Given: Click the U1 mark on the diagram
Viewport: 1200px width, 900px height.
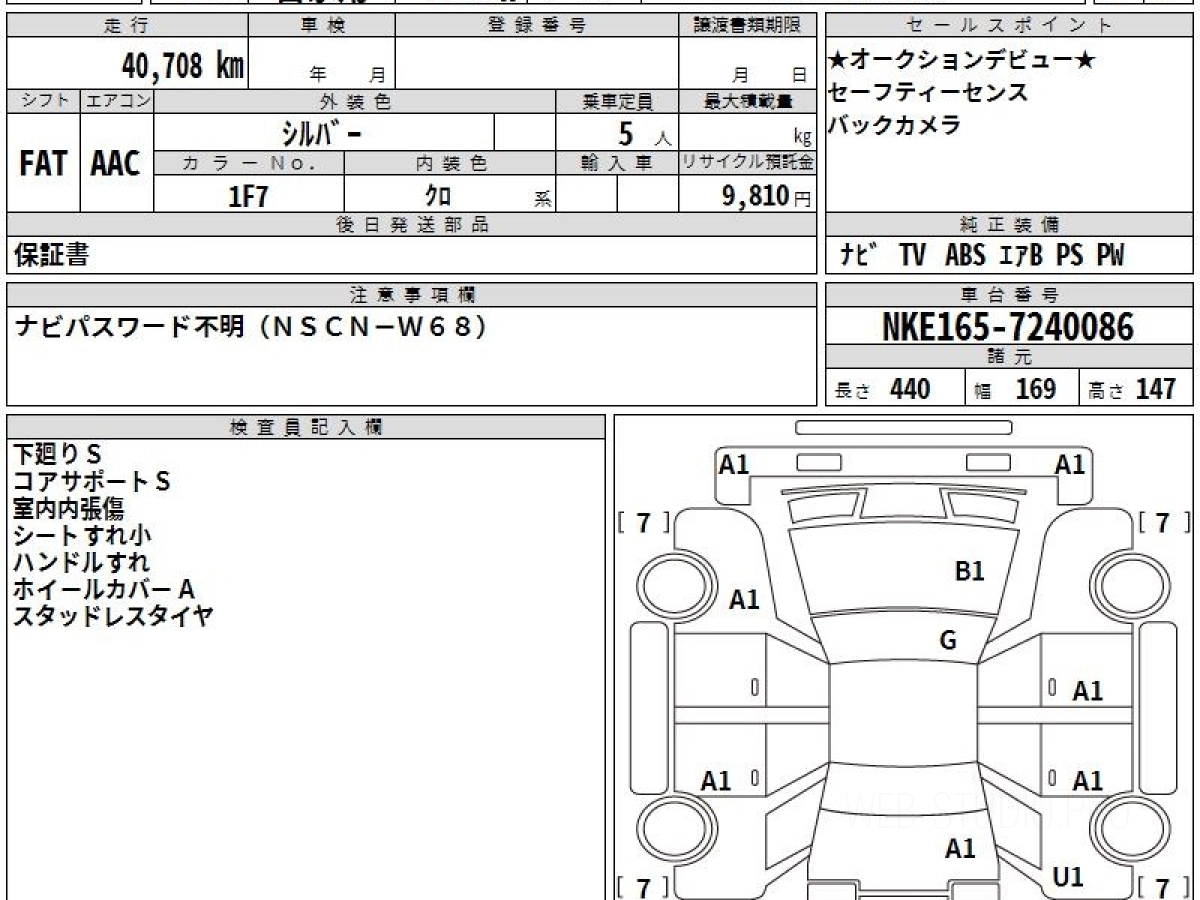Looking at the screenshot, I should (1068, 878).
